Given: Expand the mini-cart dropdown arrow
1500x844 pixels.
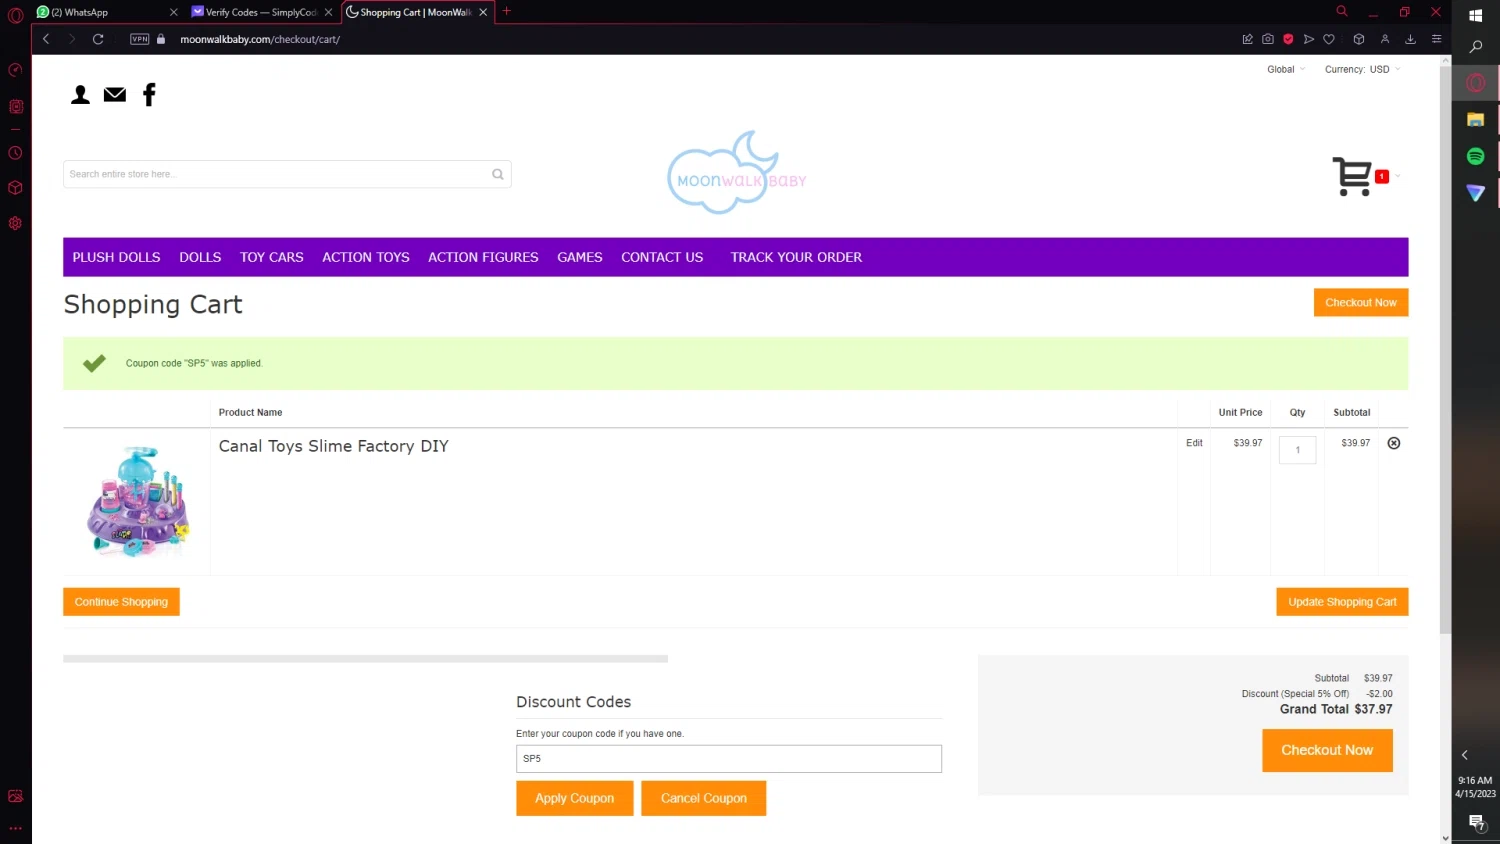Looking at the screenshot, I should 1397,176.
